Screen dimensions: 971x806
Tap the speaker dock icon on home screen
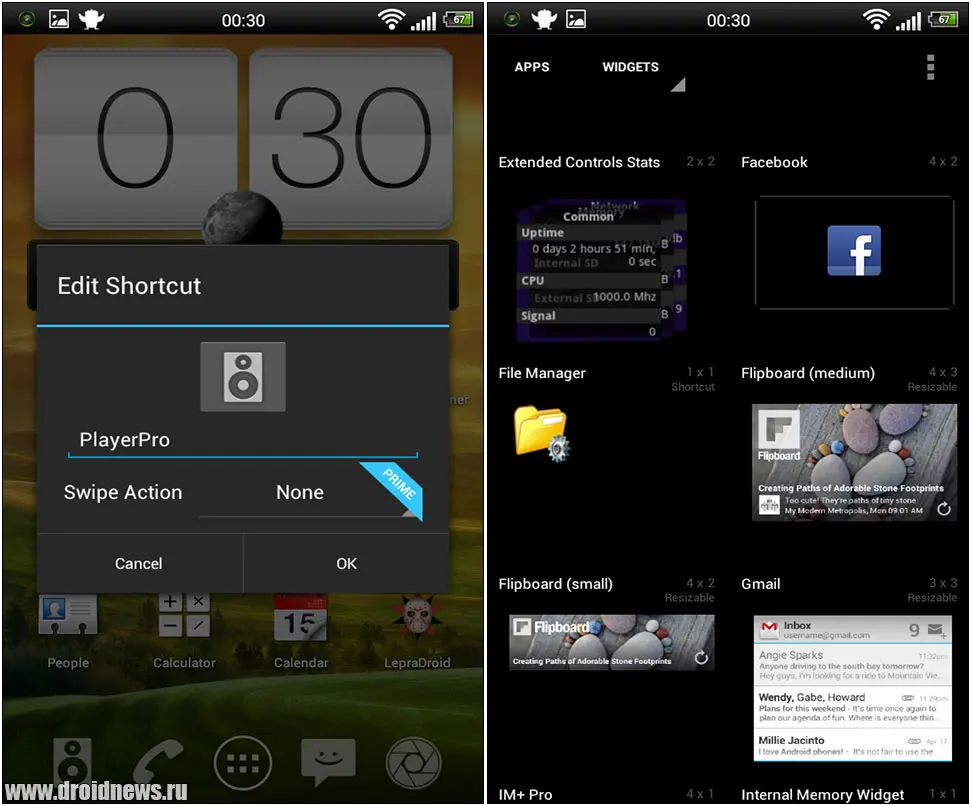pyautogui.click(x=72, y=761)
